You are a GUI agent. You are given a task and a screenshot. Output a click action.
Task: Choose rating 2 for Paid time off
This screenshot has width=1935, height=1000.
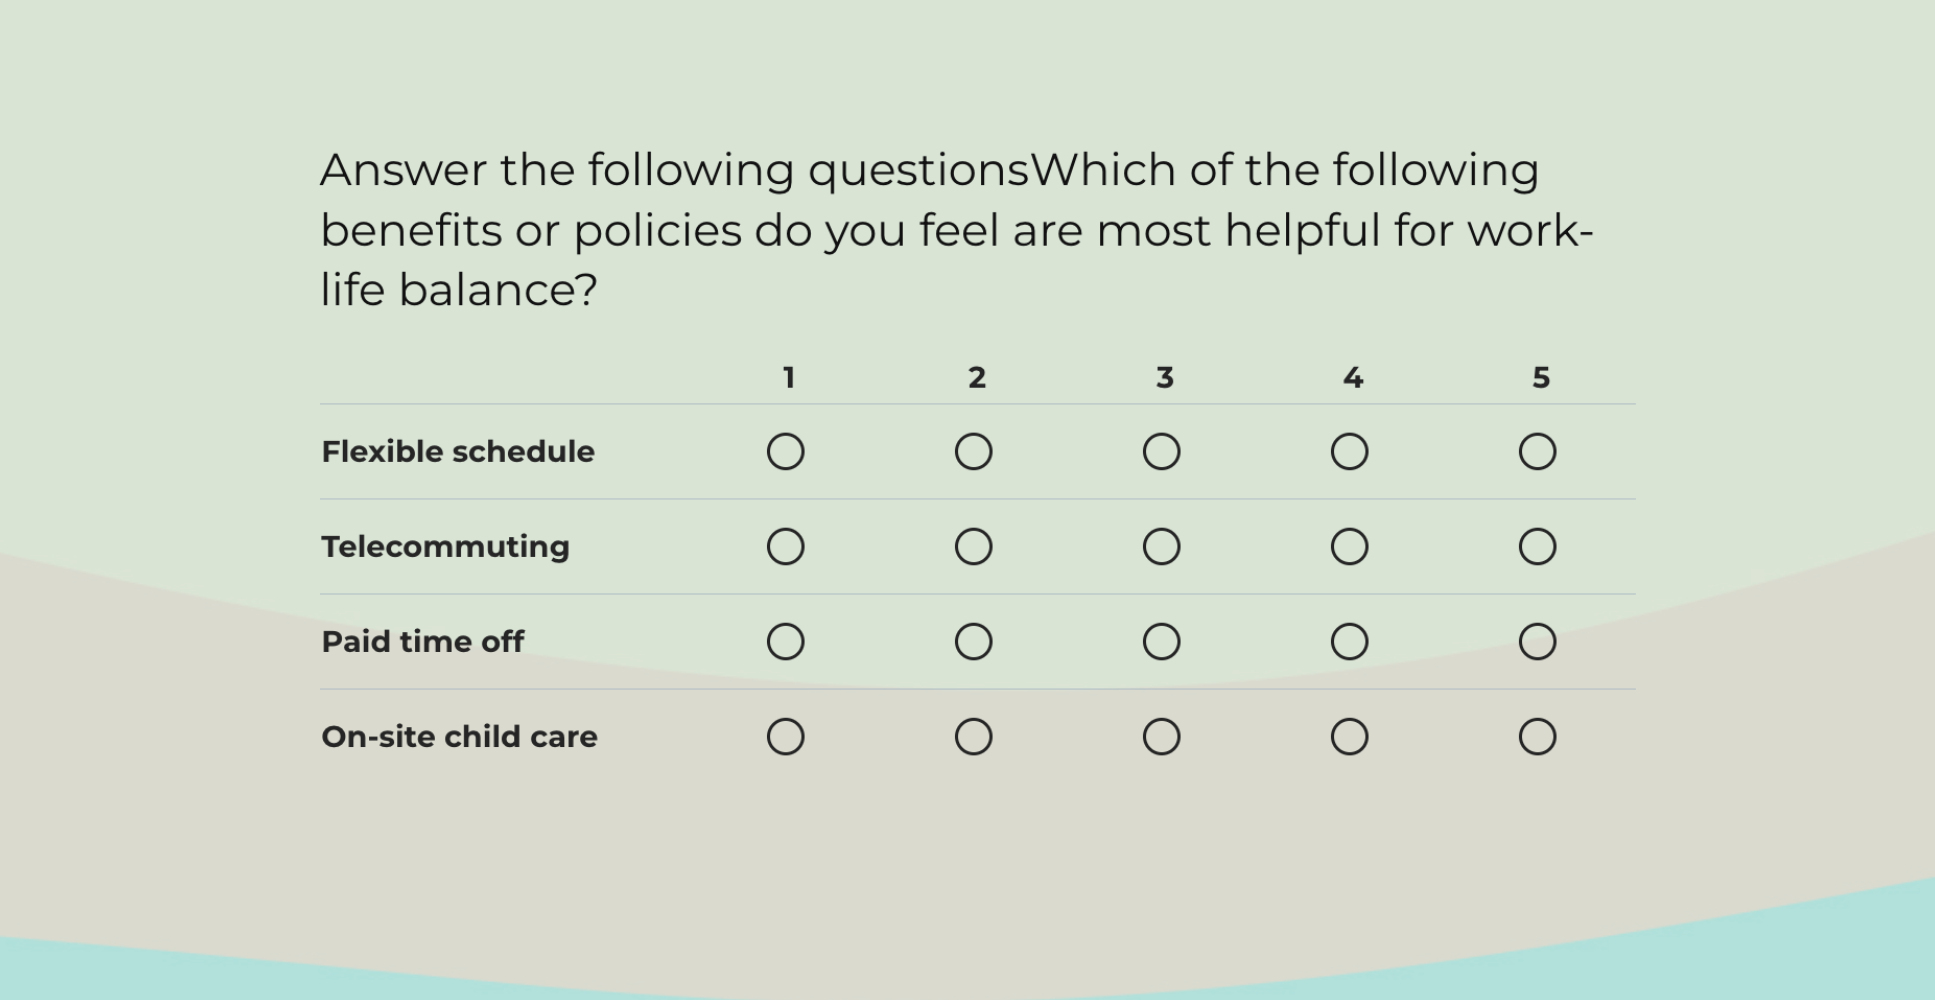pyautogui.click(x=974, y=642)
